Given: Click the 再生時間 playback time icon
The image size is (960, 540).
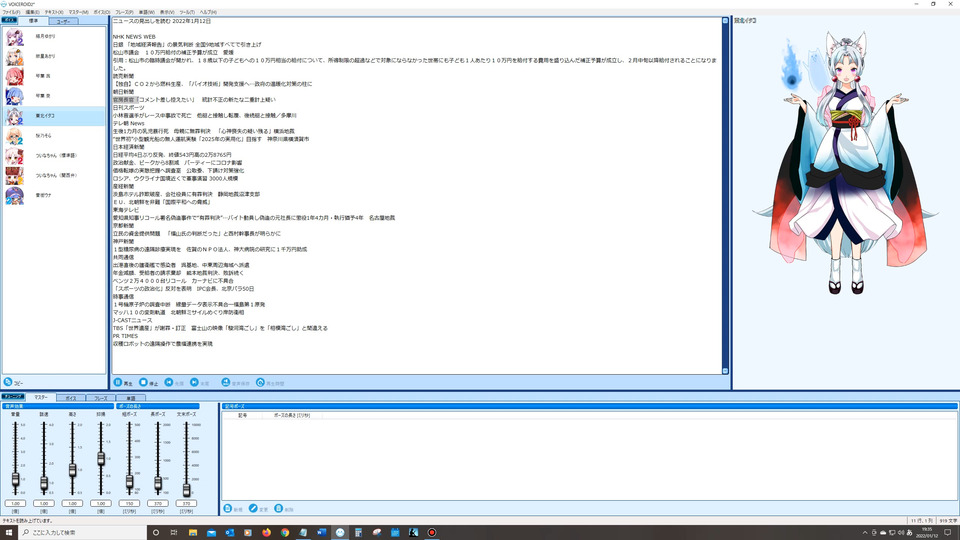Looking at the screenshot, I should coord(260,383).
